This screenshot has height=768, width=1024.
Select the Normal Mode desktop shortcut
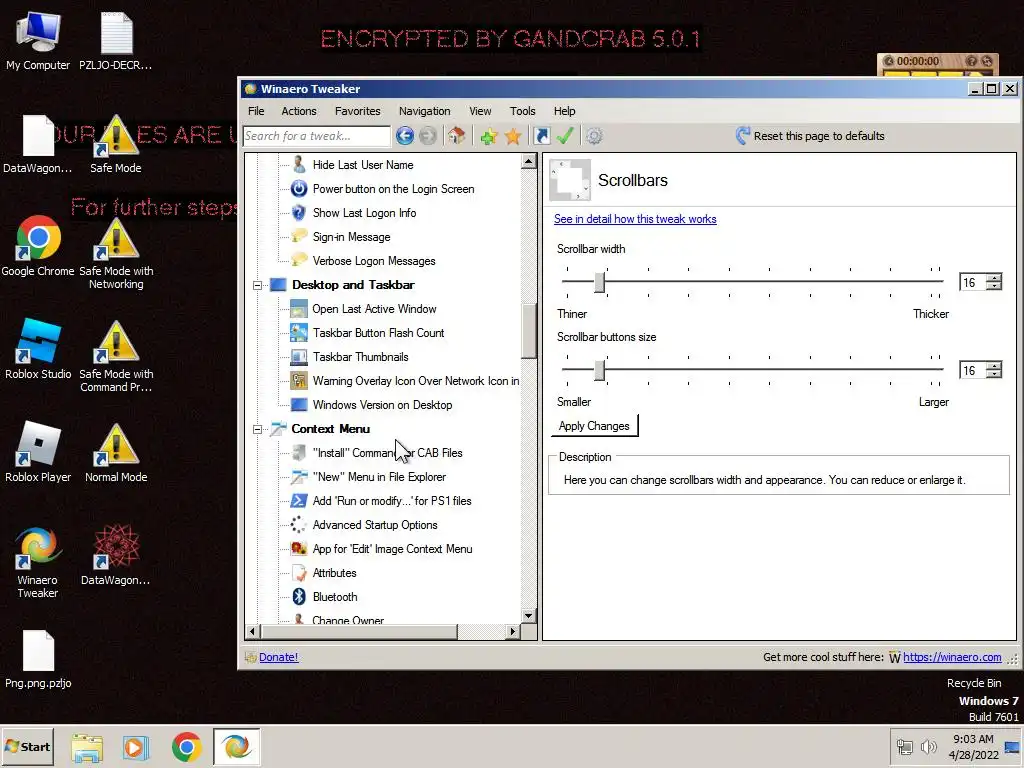pos(116,453)
